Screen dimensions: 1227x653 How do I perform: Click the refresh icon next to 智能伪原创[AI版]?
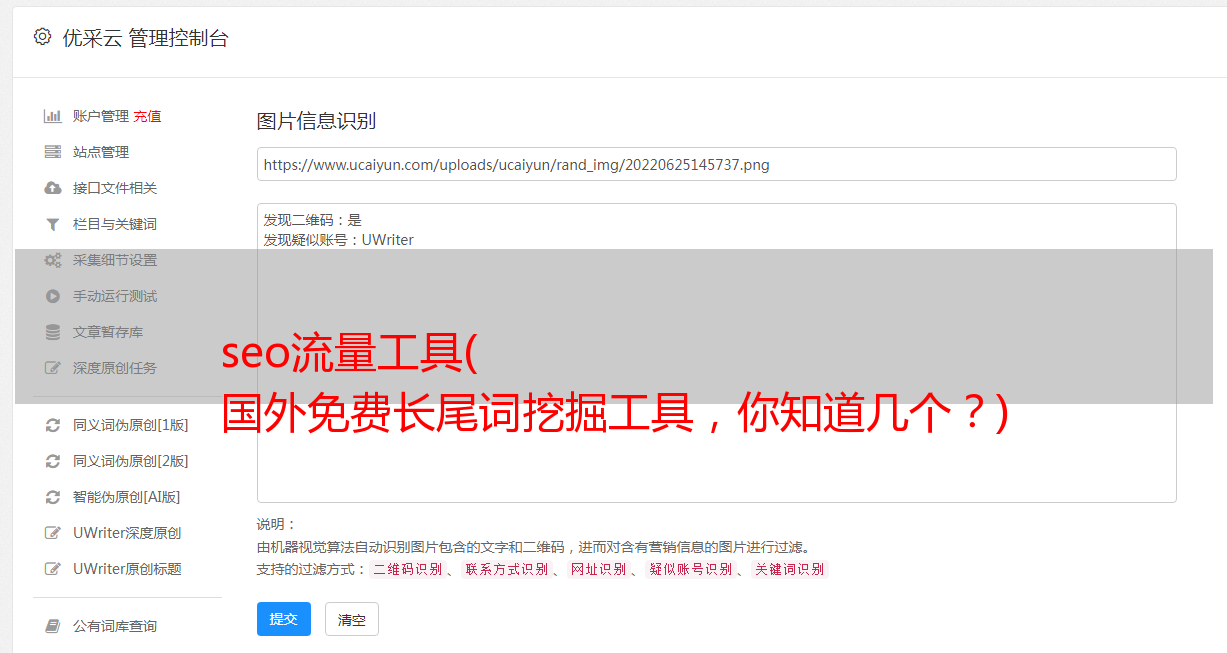coord(53,497)
